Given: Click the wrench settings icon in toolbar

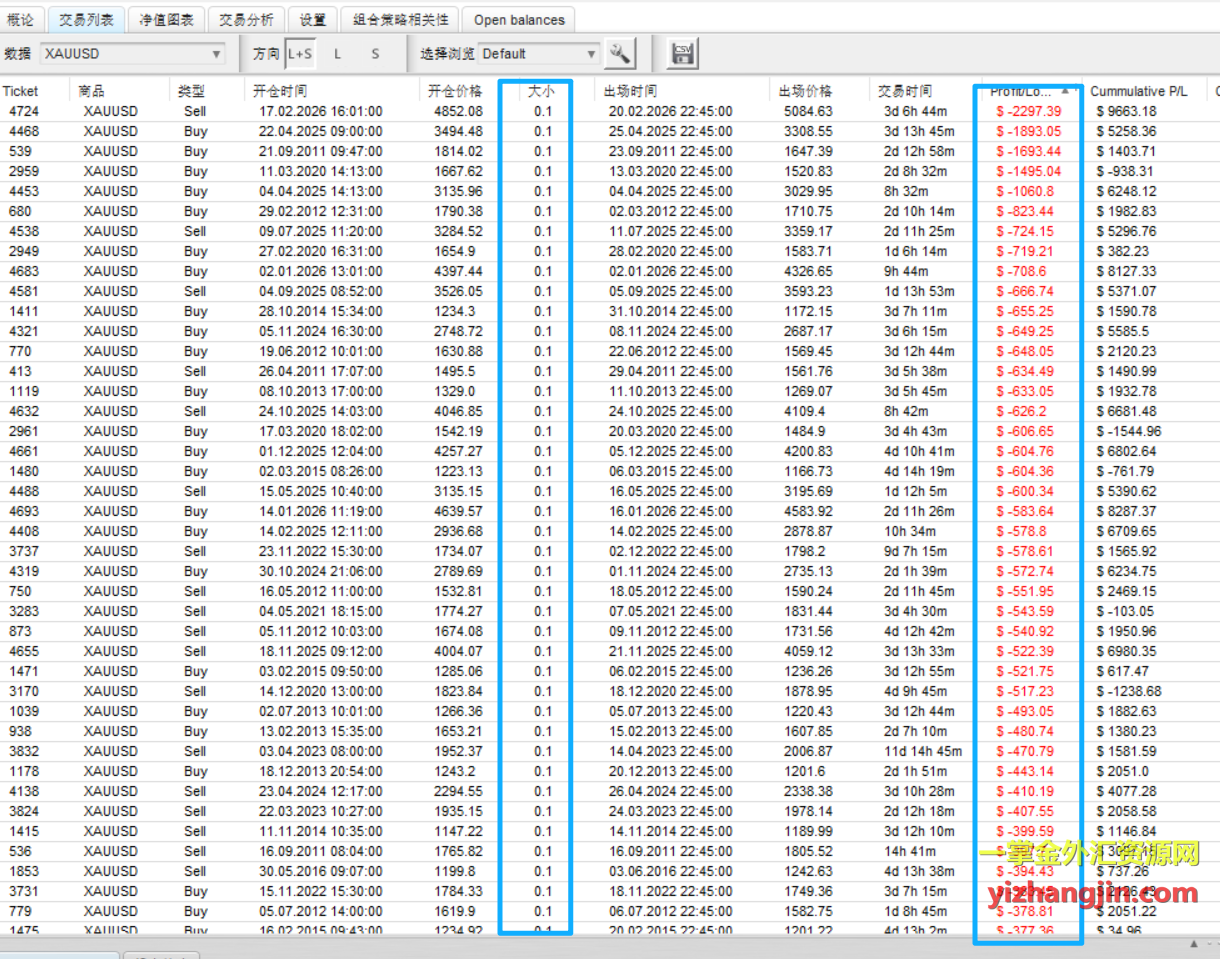Looking at the screenshot, I should (x=620, y=54).
